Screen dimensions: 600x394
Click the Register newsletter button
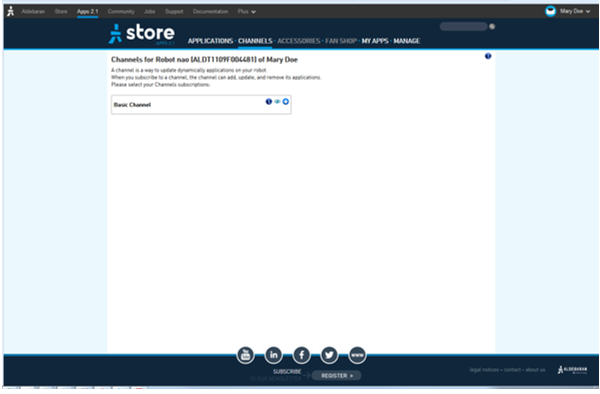337,376
